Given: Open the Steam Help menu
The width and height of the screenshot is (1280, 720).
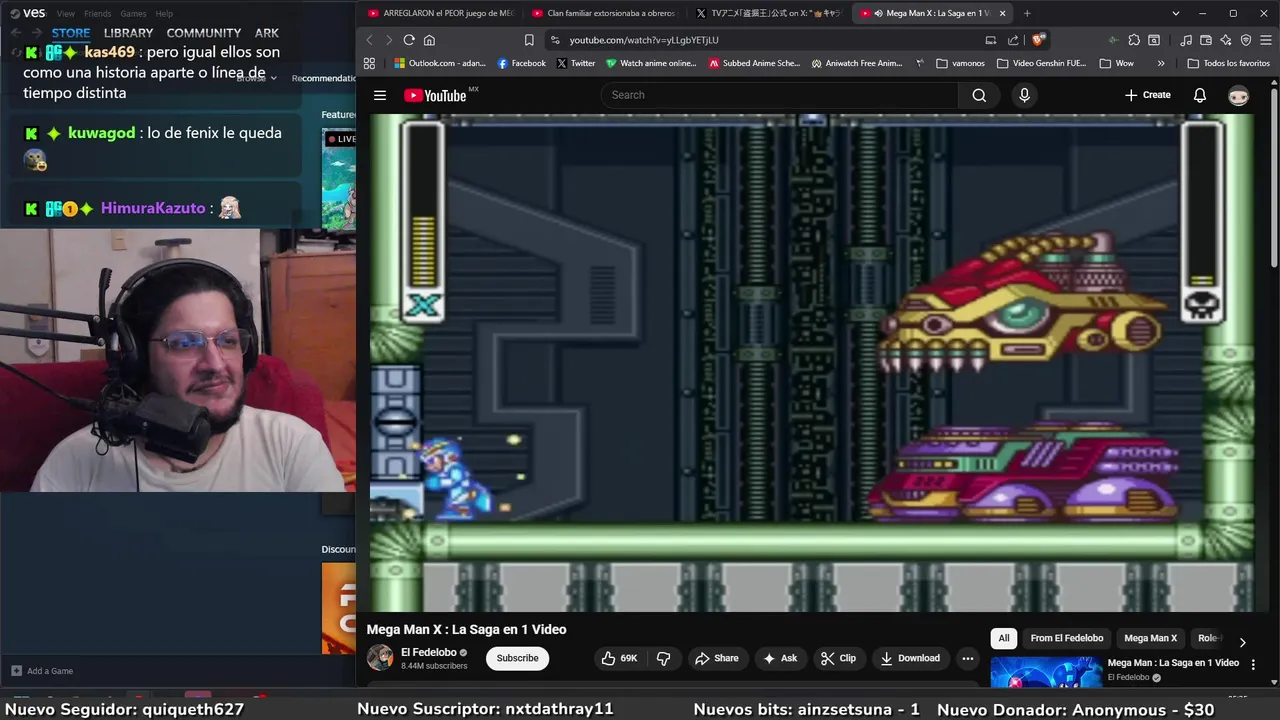Looking at the screenshot, I should coord(164,14).
